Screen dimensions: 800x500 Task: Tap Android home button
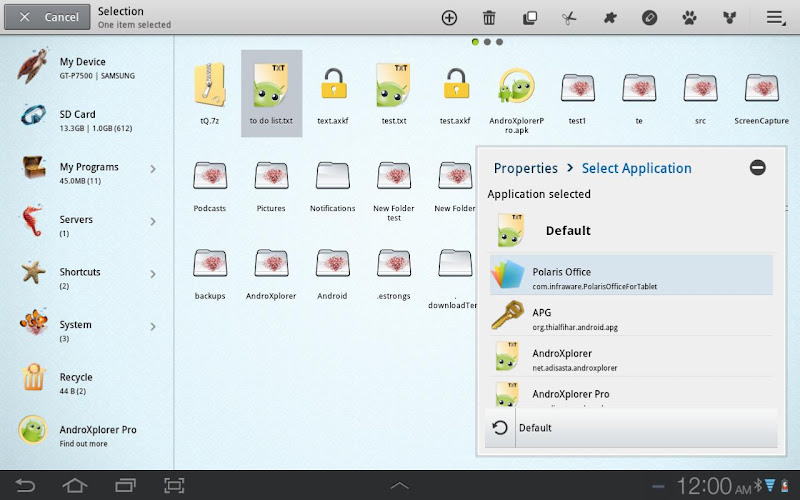[74, 485]
